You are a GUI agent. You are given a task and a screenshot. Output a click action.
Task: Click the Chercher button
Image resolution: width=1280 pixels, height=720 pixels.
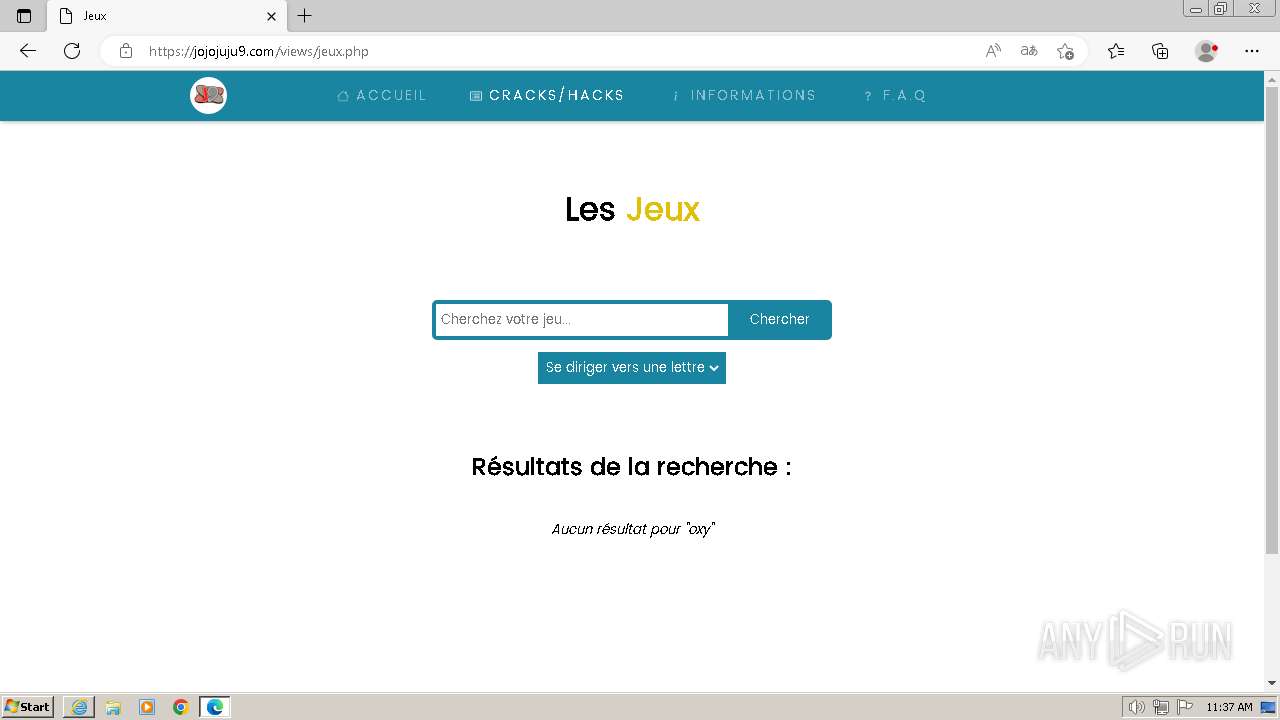780,320
